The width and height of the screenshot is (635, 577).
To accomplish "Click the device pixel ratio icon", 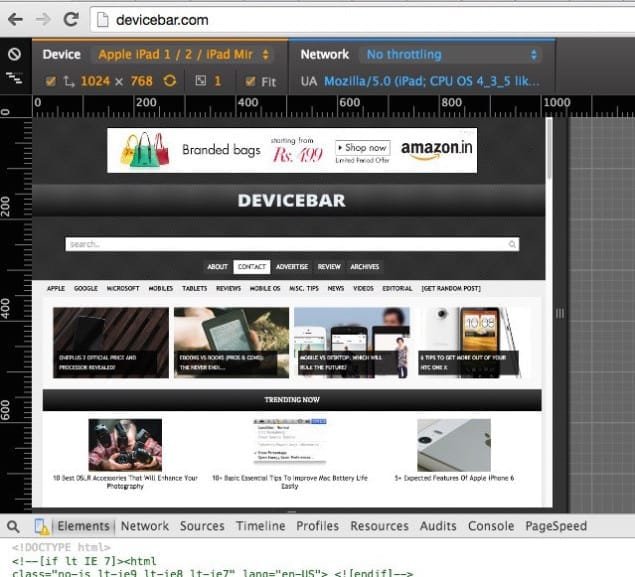I will [200, 81].
